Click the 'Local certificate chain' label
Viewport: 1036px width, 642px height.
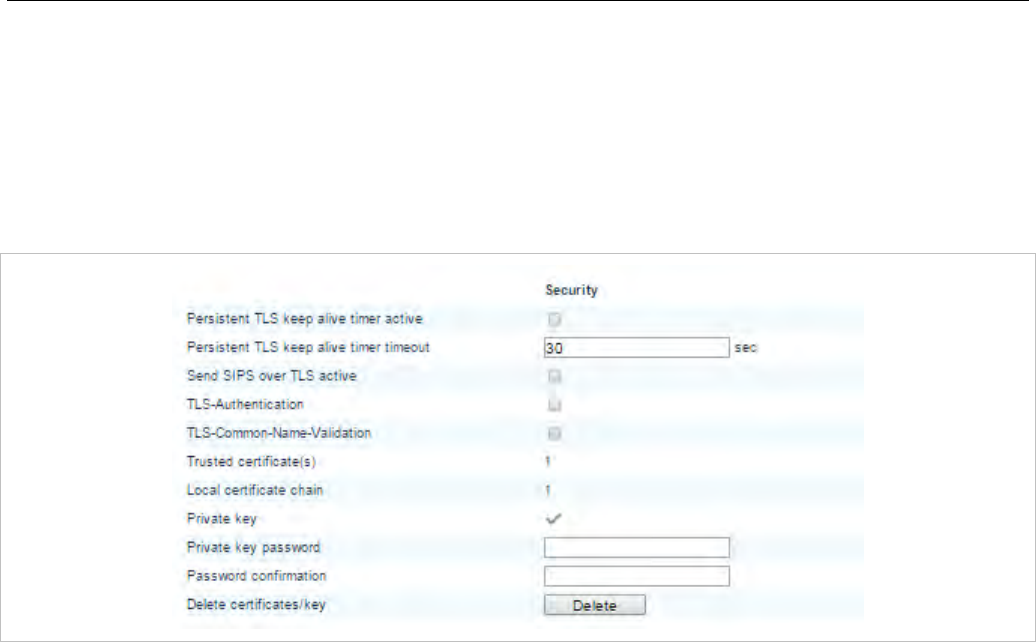pyautogui.click(x=255, y=490)
